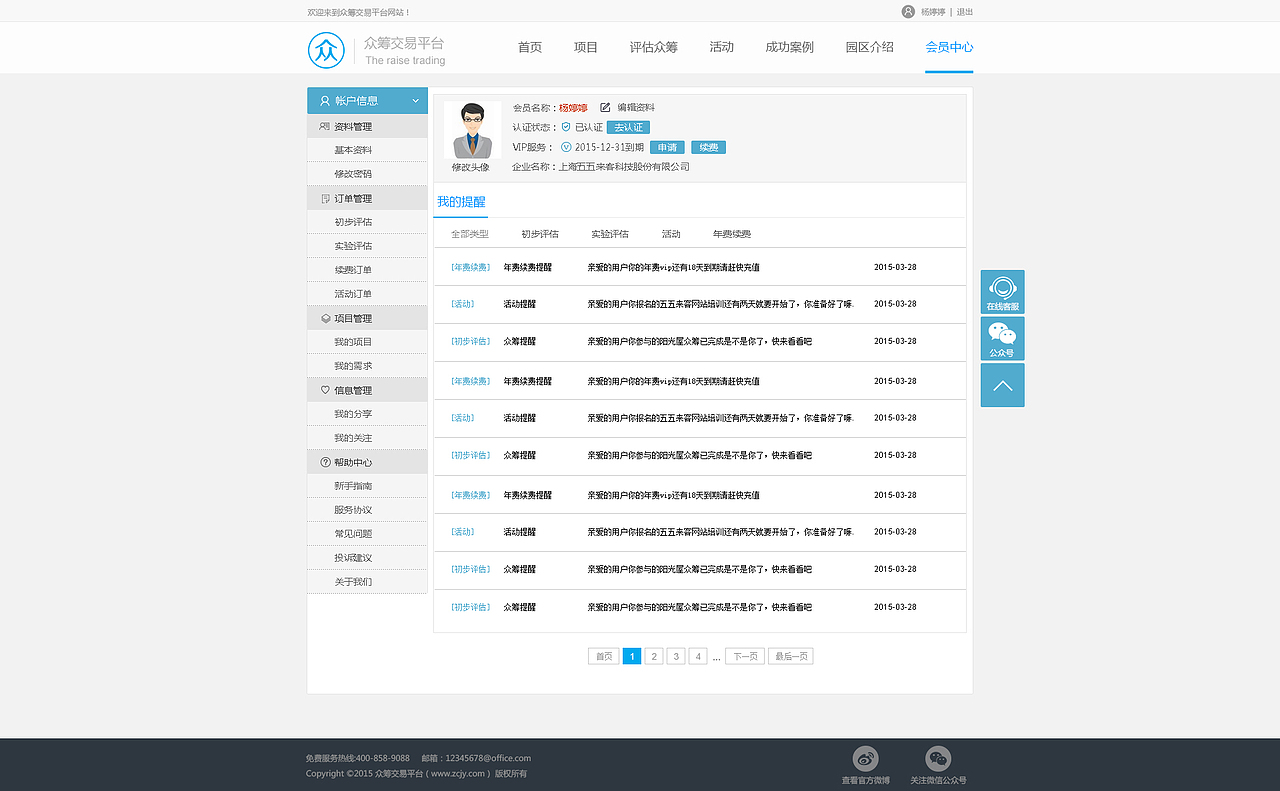The height and width of the screenshot is (791, 1280).
Task: Select the 我的提醒 tab
Action: coord(461,201)
